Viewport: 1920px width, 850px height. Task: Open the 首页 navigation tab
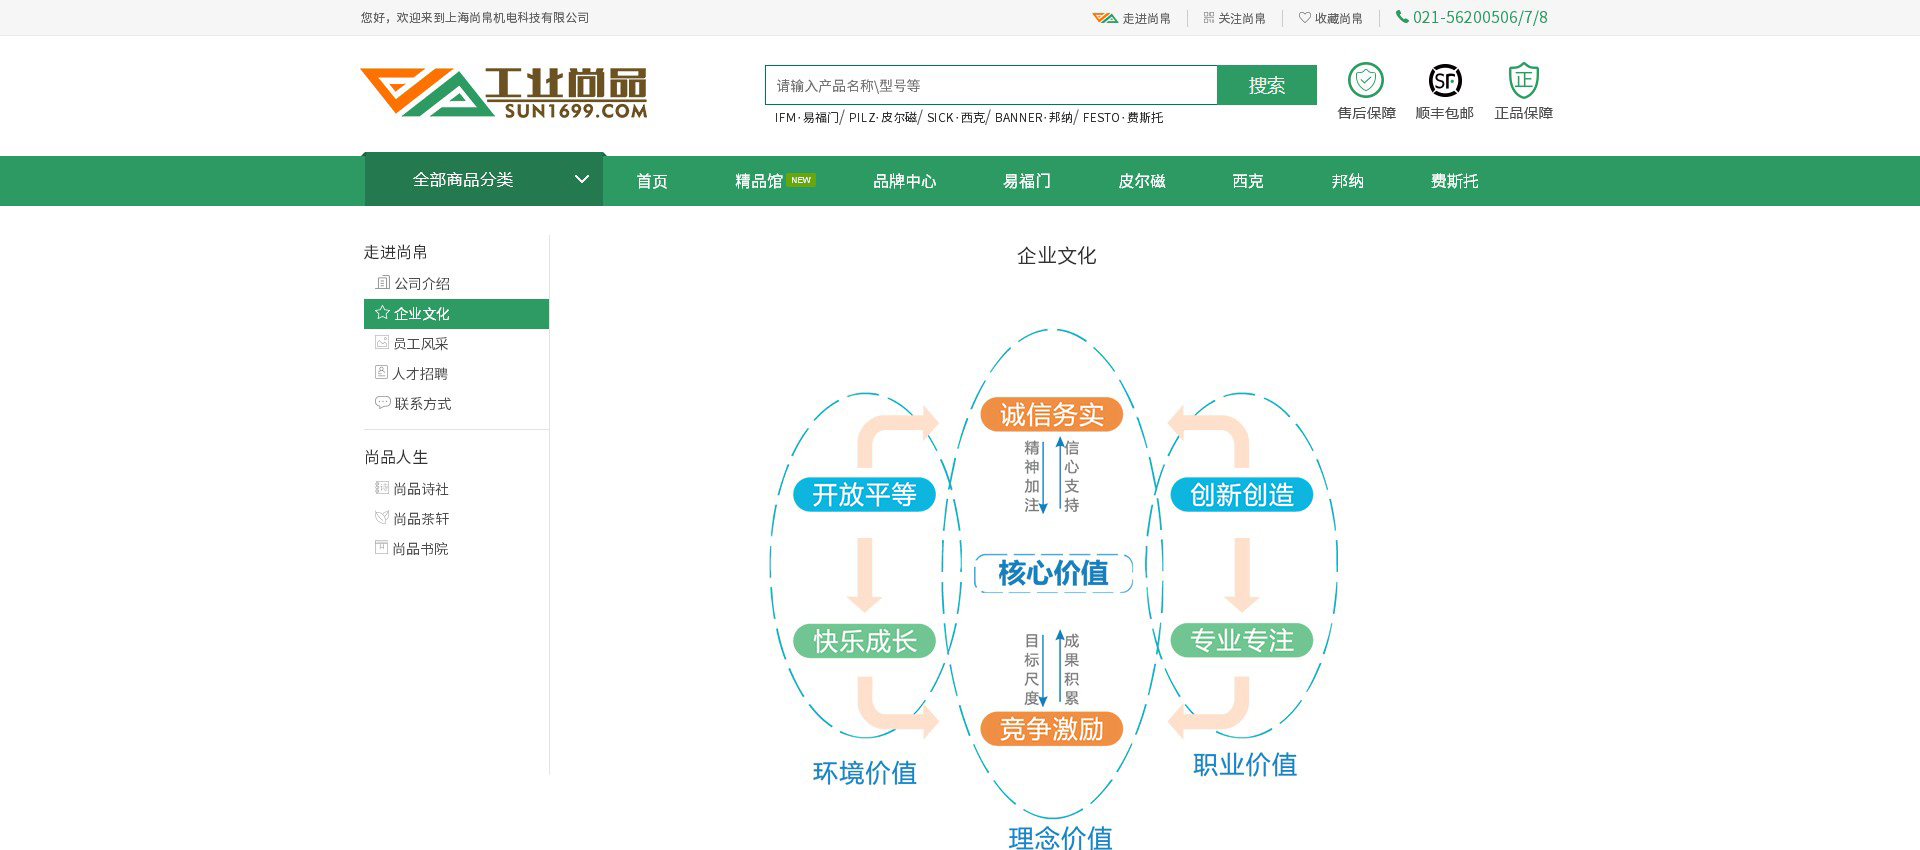coord(652,181)
